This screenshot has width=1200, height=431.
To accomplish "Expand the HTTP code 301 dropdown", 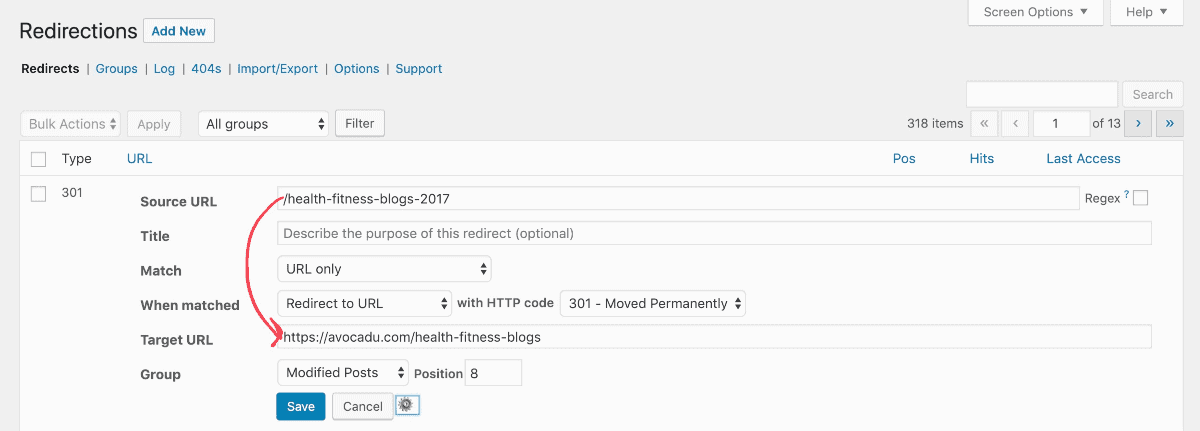I will [653, 304].
